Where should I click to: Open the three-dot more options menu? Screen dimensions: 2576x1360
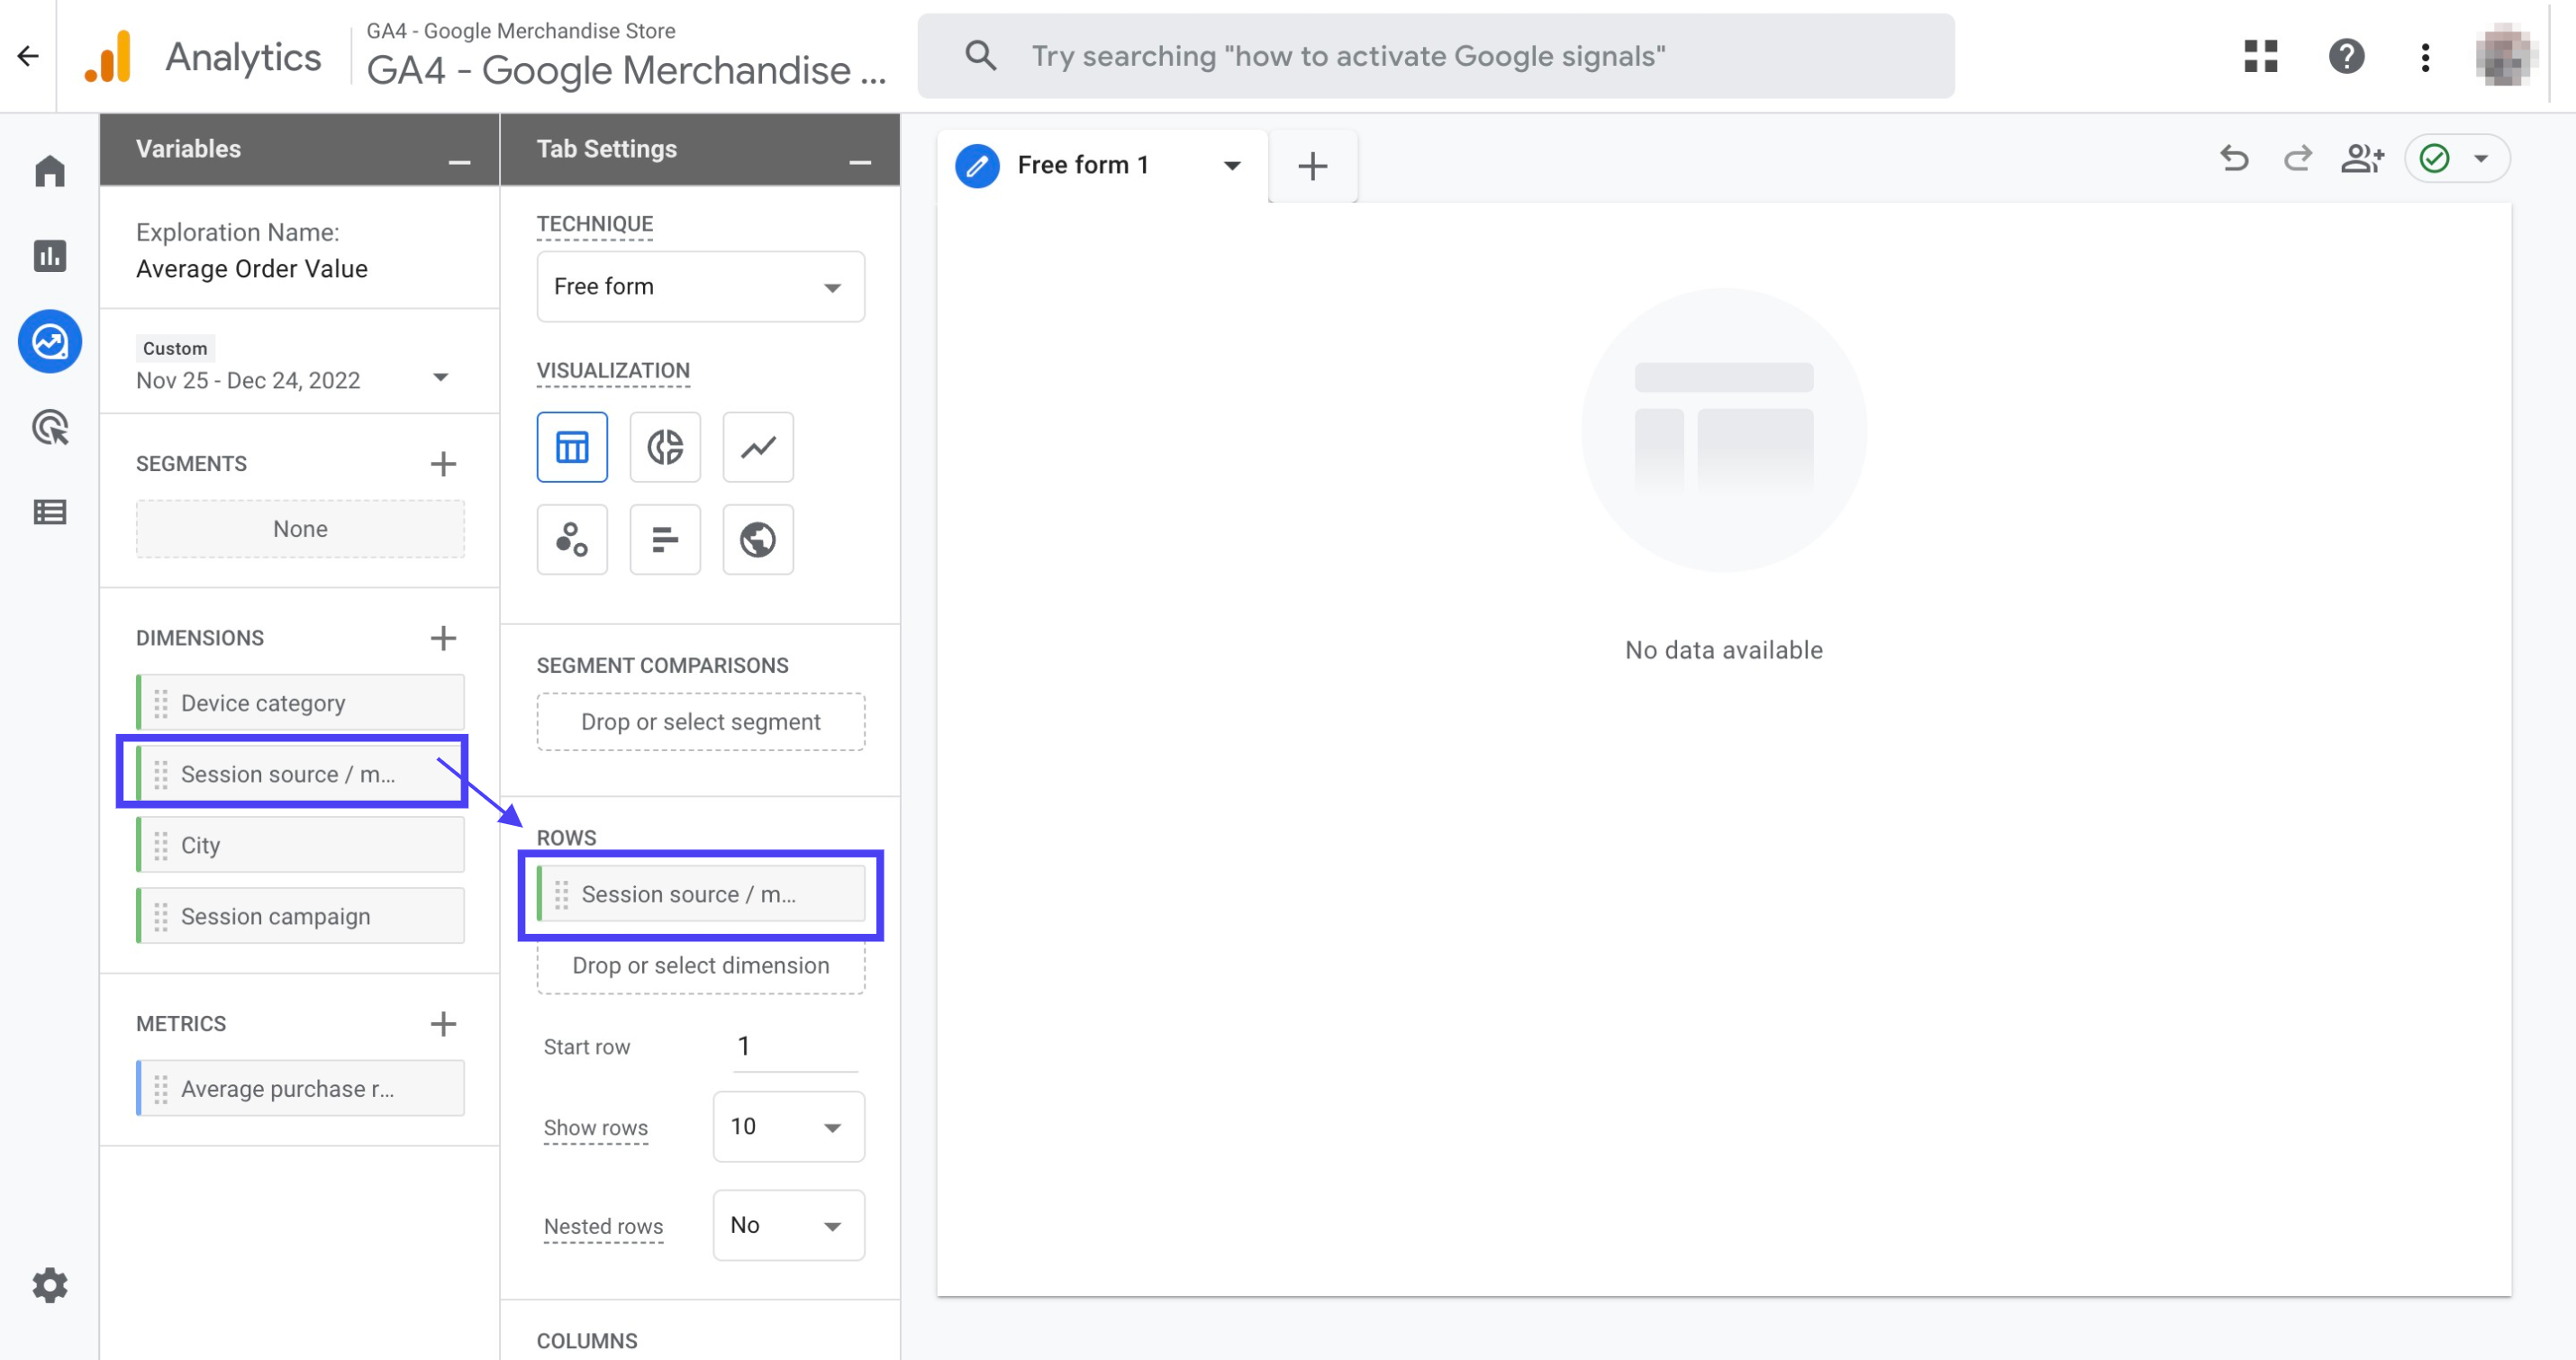pos(2425,56)
